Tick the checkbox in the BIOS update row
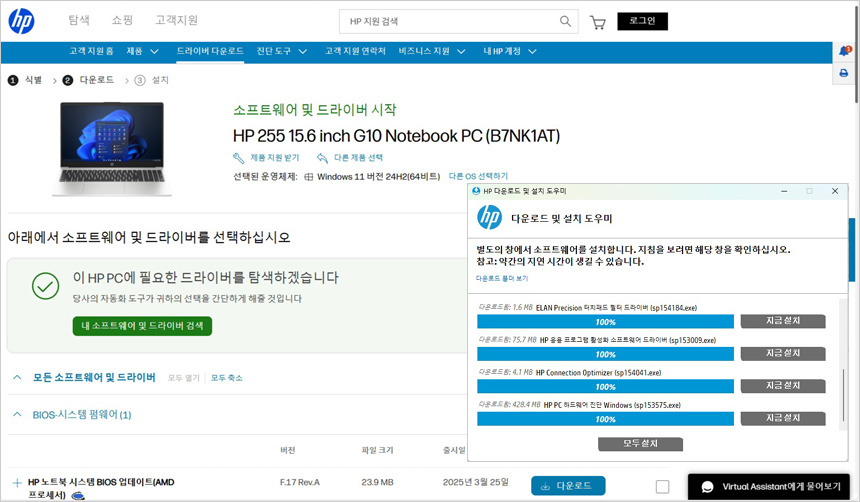The width and height of the screenshot is (860, 502). point(662,486)
